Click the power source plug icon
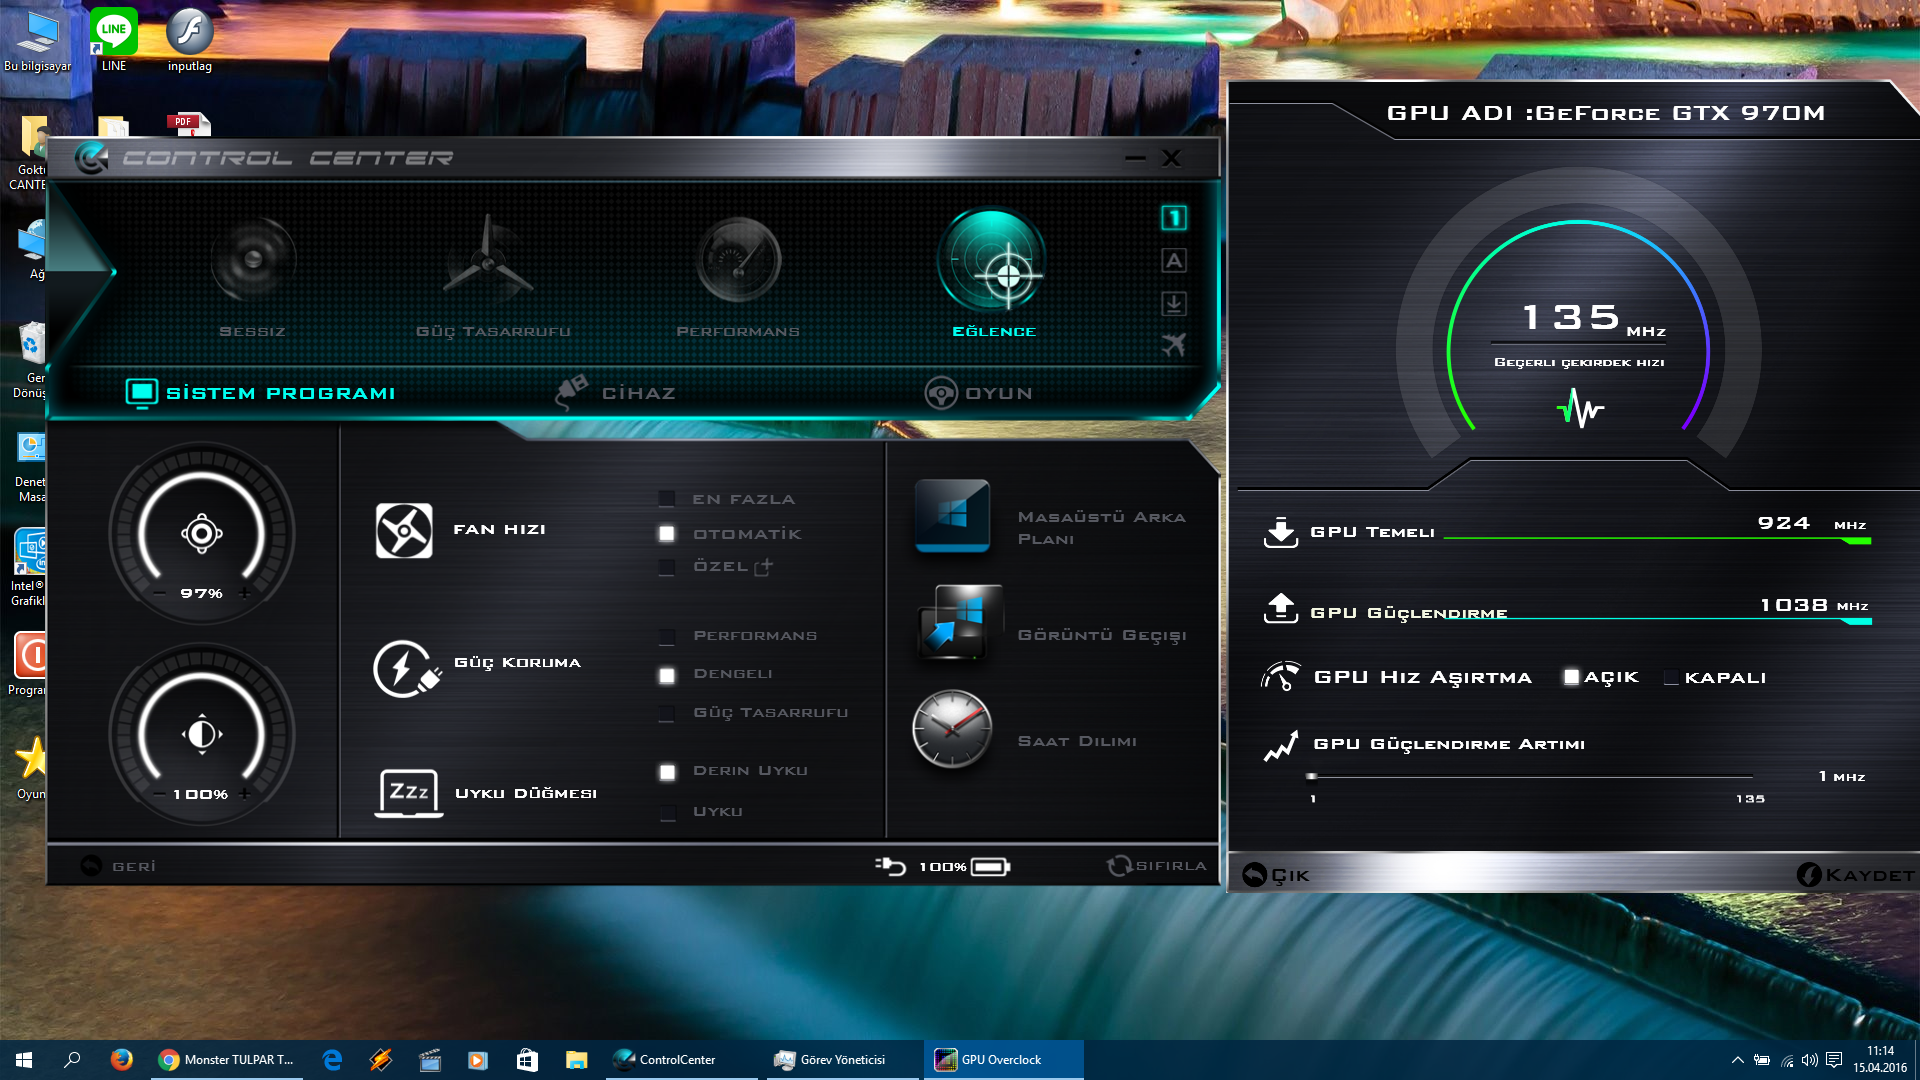The height and width of the screenshot is (1080, 1920). pyautogui.click(x=890, y=866)
